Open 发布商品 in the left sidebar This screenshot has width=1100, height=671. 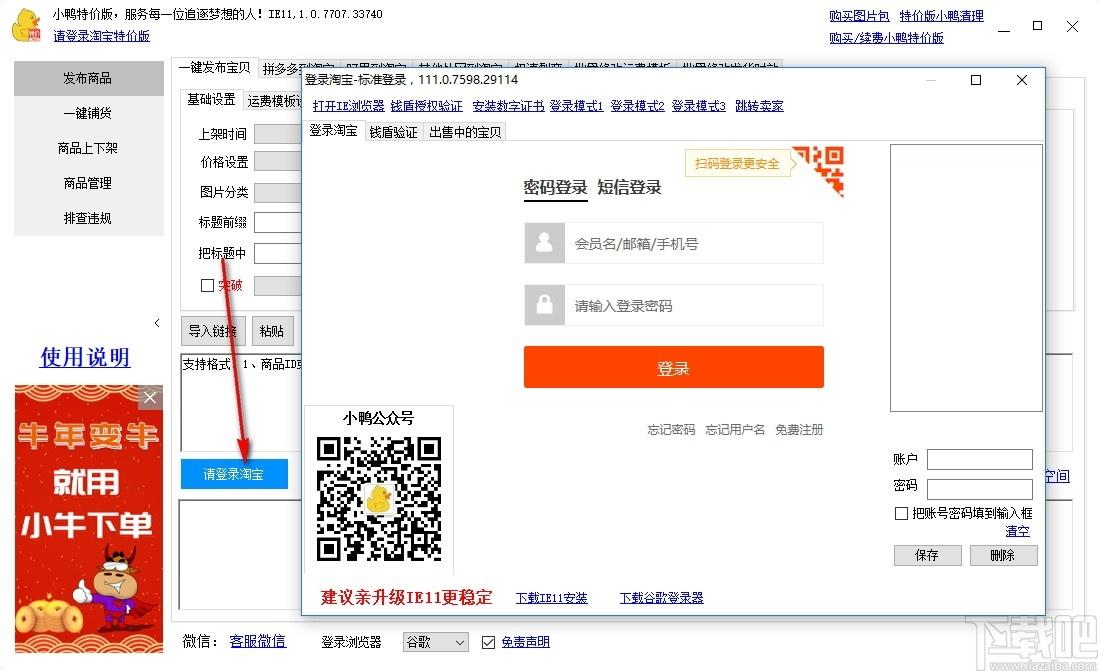[88, 78]
